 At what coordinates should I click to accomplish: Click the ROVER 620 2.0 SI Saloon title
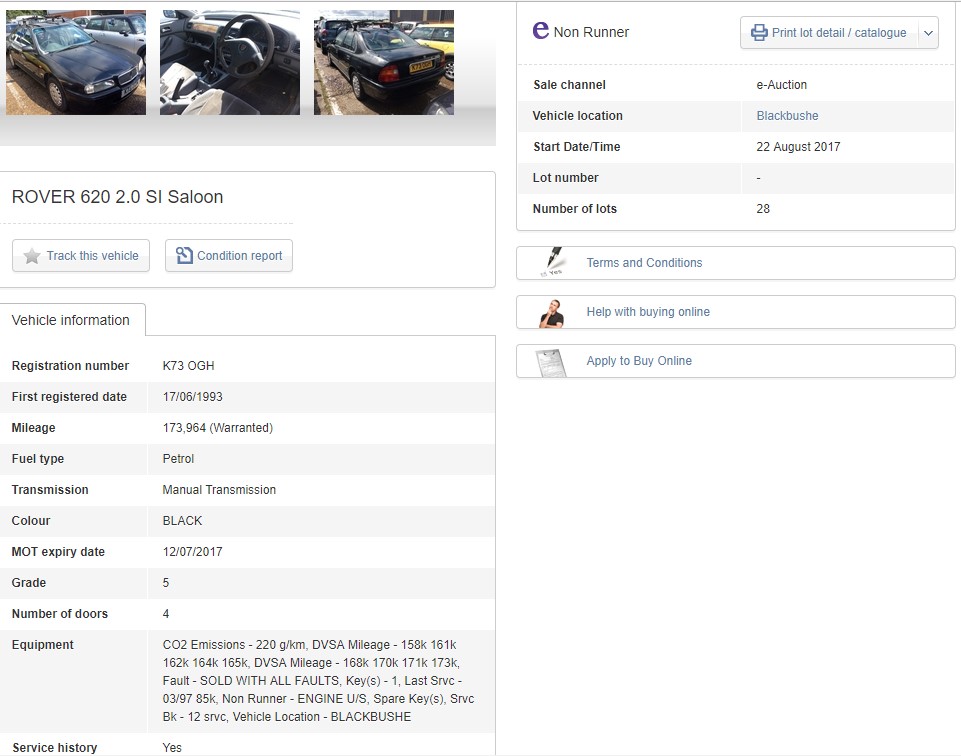117,197
